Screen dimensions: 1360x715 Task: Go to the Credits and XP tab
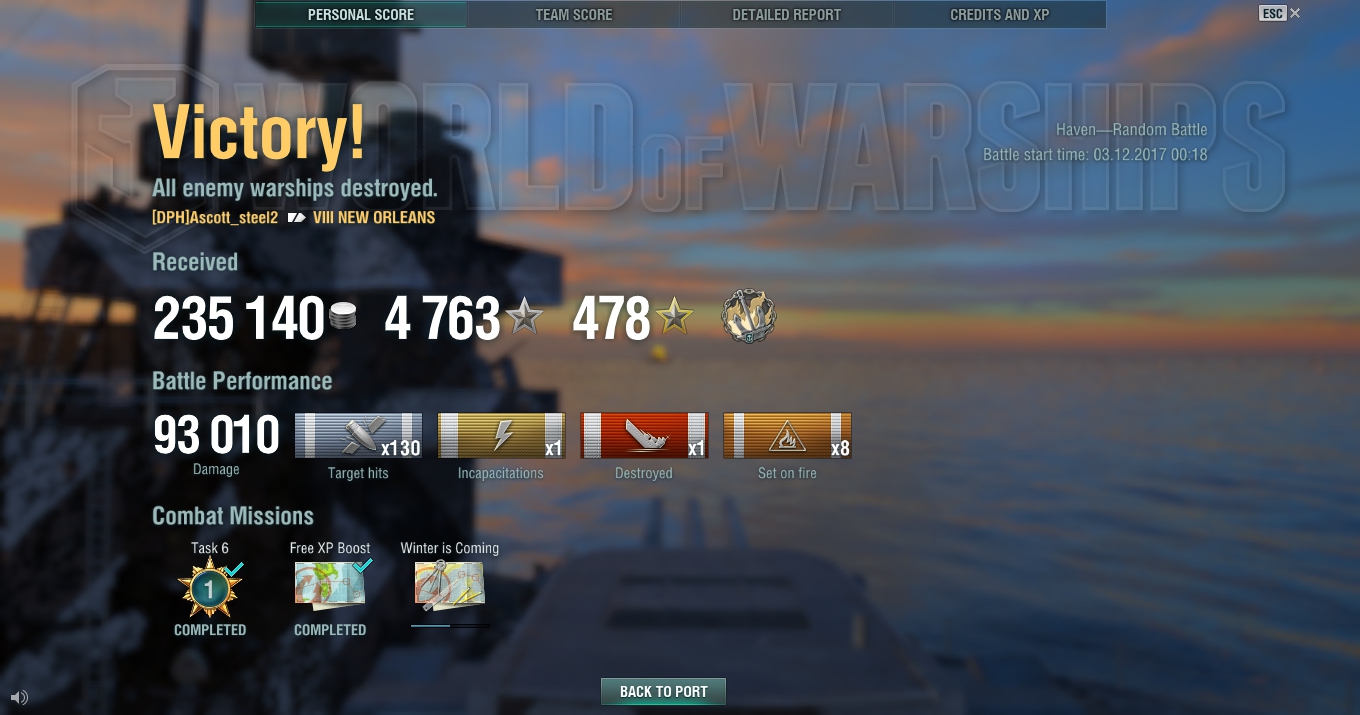(1000, 15)
